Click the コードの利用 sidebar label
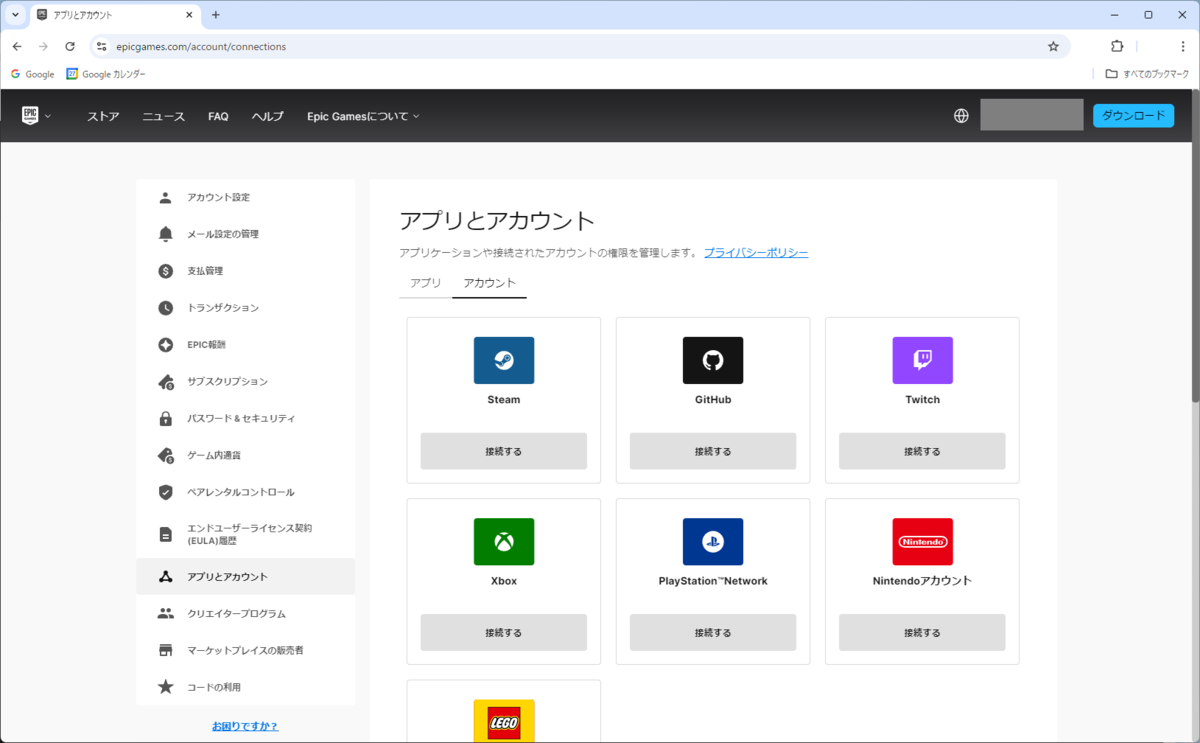1200x743 pixels. [214, 687]
